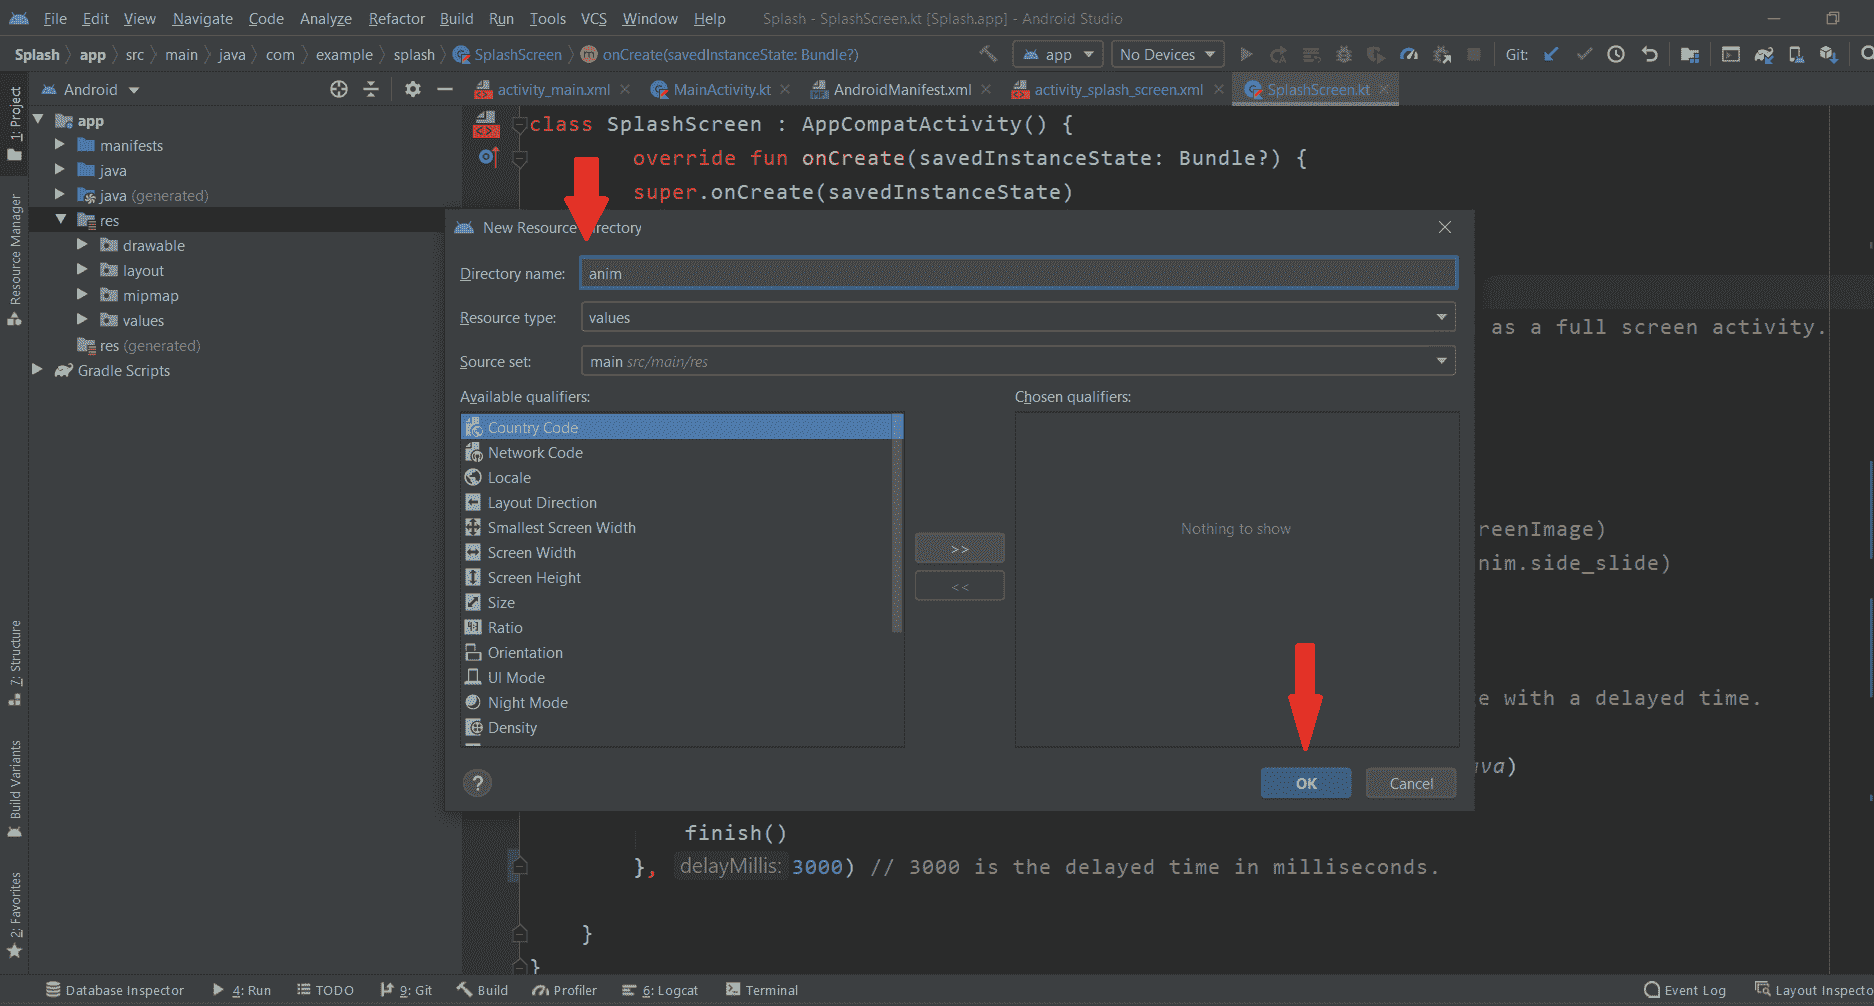Expand the drawable folder
Viewport: 1874px width, 1006px height.
[x=82, y=245]
